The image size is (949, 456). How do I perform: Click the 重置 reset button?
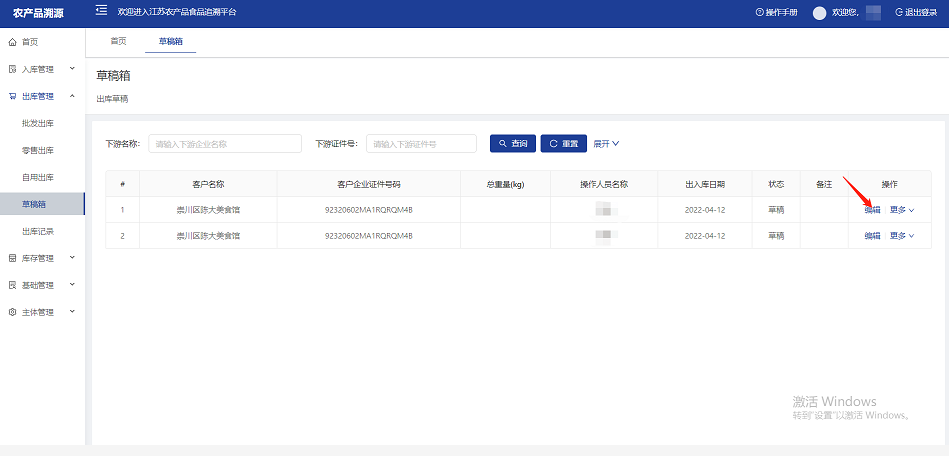pyautogui.click(x=563, y=144)
